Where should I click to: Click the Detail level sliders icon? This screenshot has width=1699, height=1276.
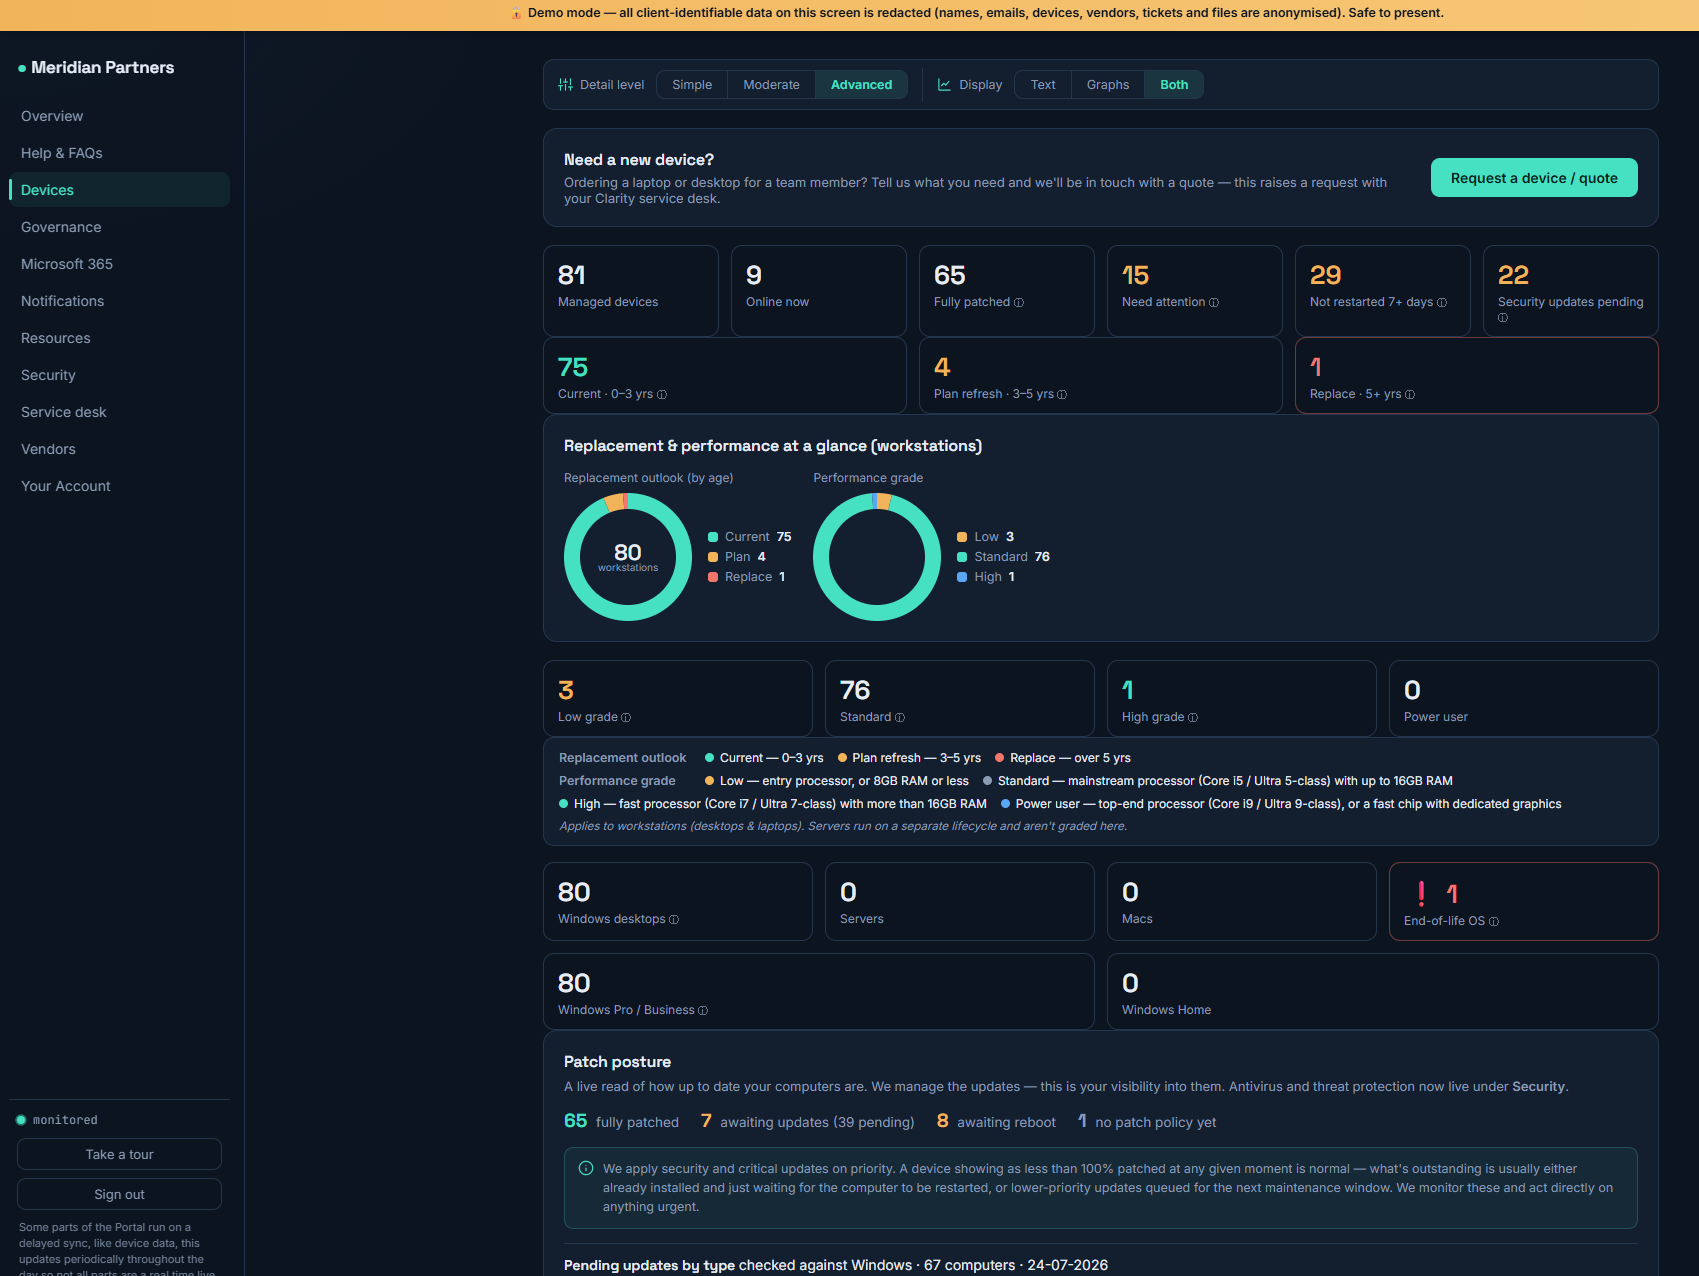click(565, 85)
